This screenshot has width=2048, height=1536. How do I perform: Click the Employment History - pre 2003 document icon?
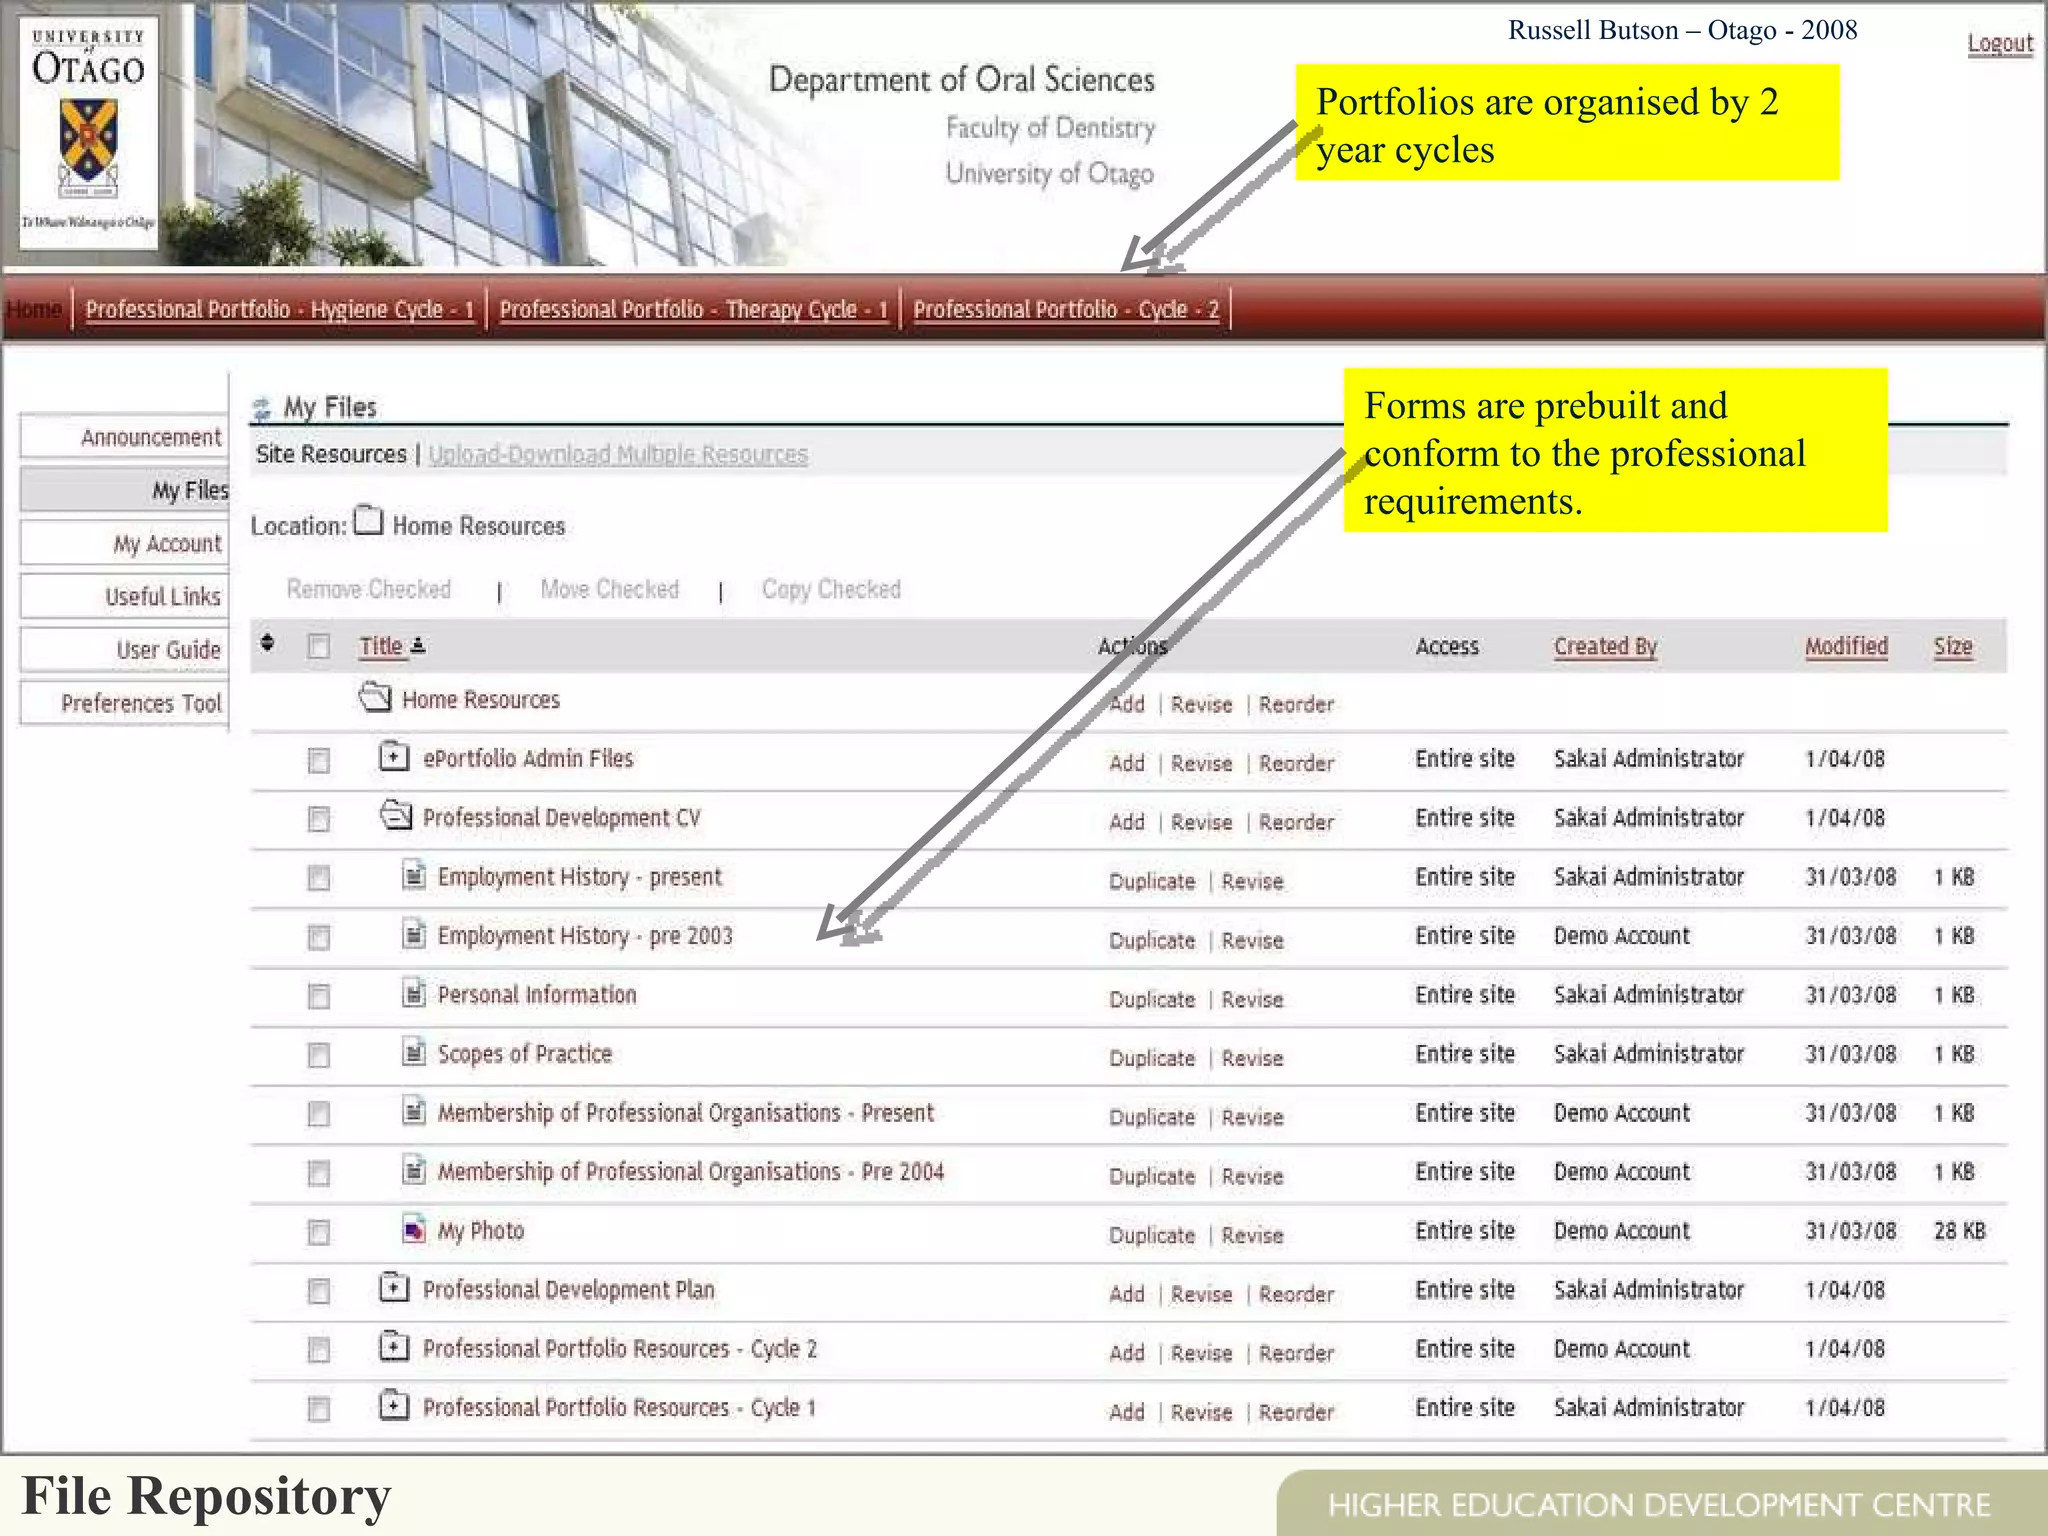pos(413,934)
